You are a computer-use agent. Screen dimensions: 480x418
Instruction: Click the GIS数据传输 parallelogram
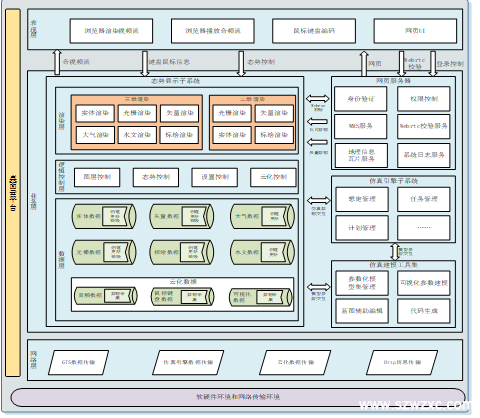point(78,362)
